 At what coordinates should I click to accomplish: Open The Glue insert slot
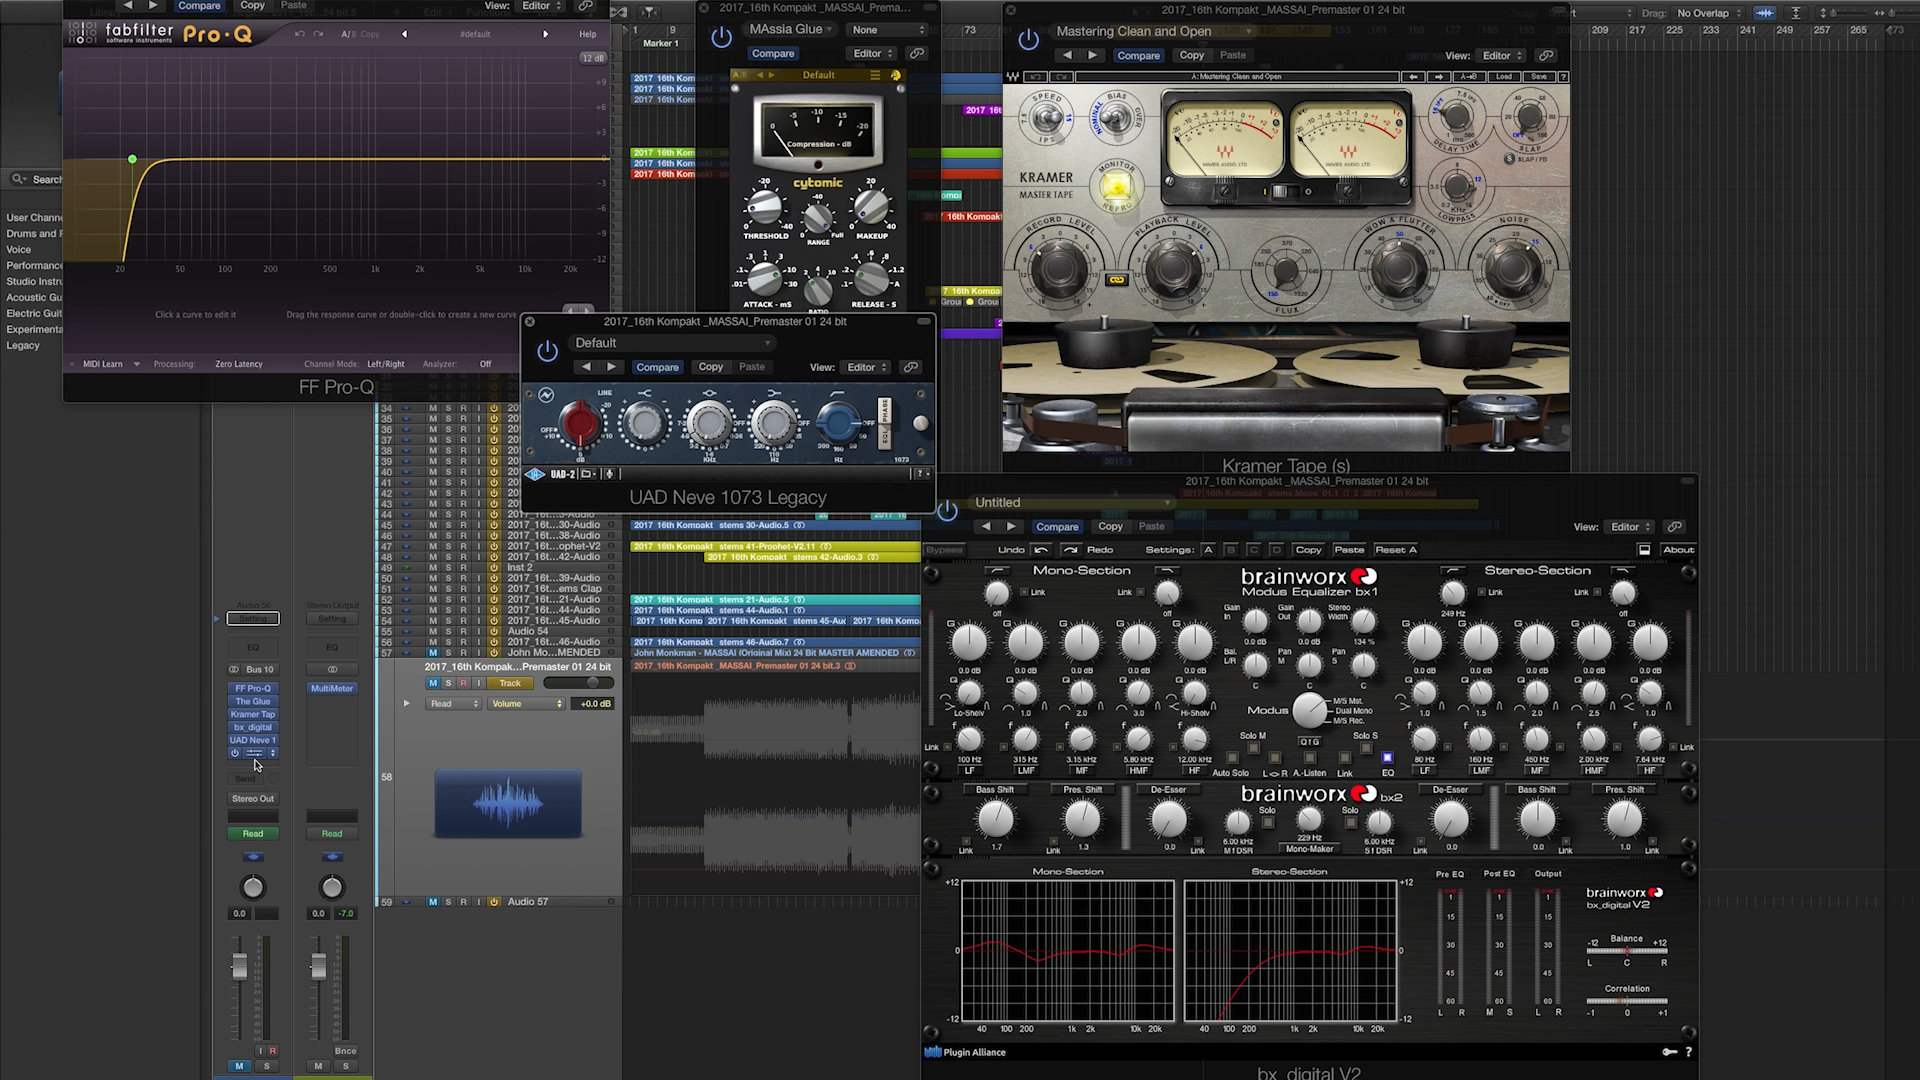[253, 702]
